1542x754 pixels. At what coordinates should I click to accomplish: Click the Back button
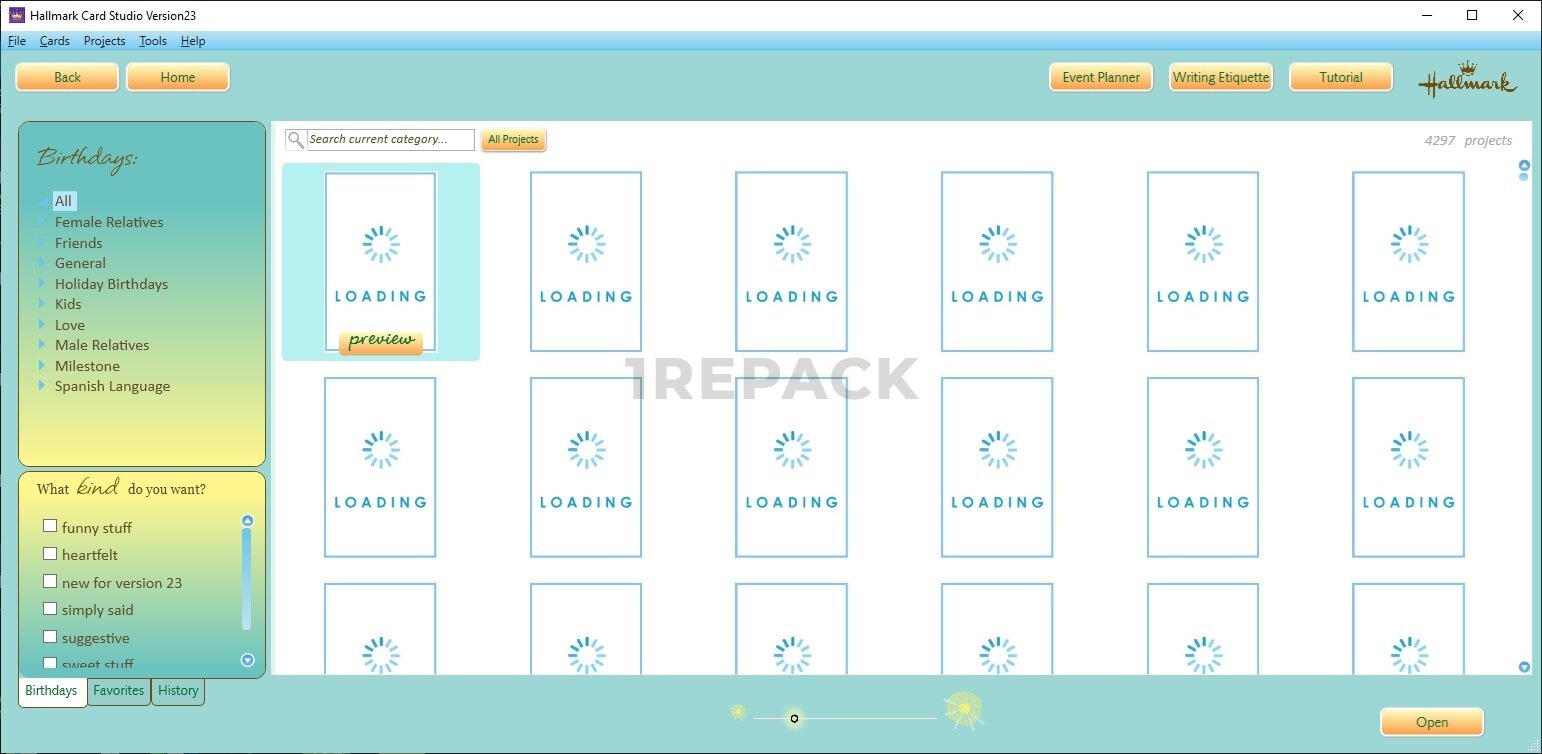pyautogui.click(x=67, y=77)
